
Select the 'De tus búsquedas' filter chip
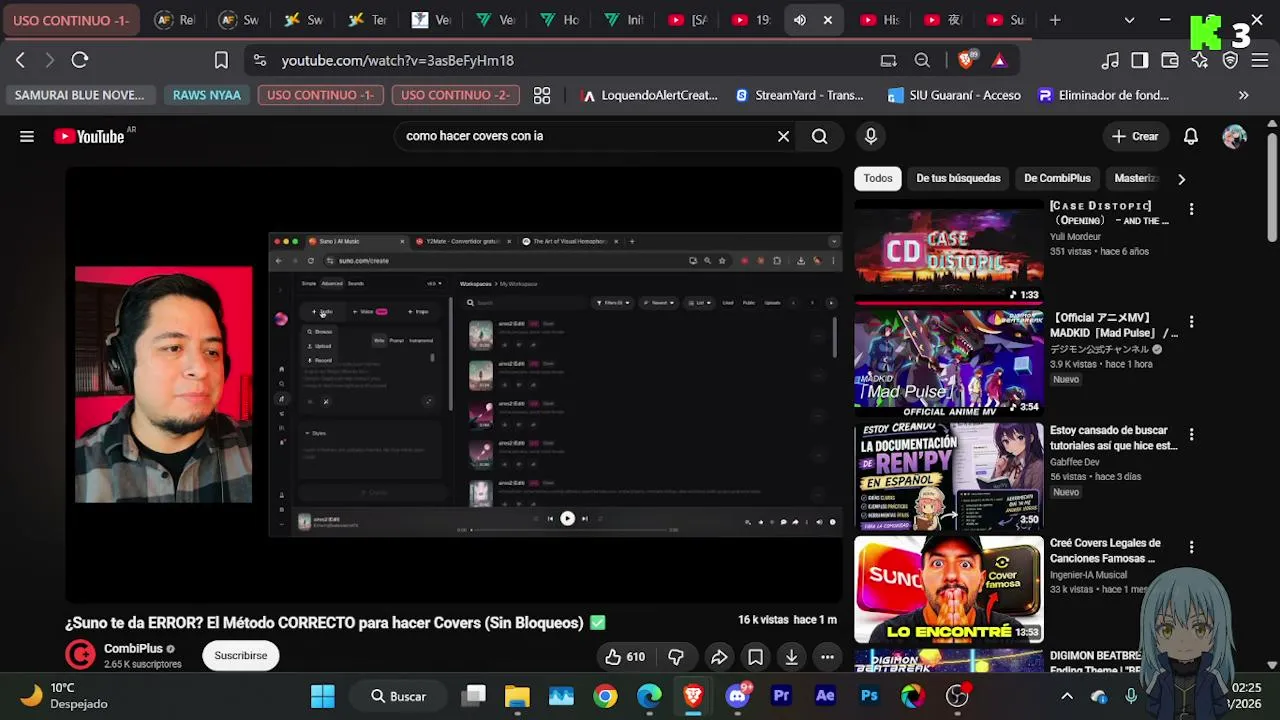pos(958,178)
